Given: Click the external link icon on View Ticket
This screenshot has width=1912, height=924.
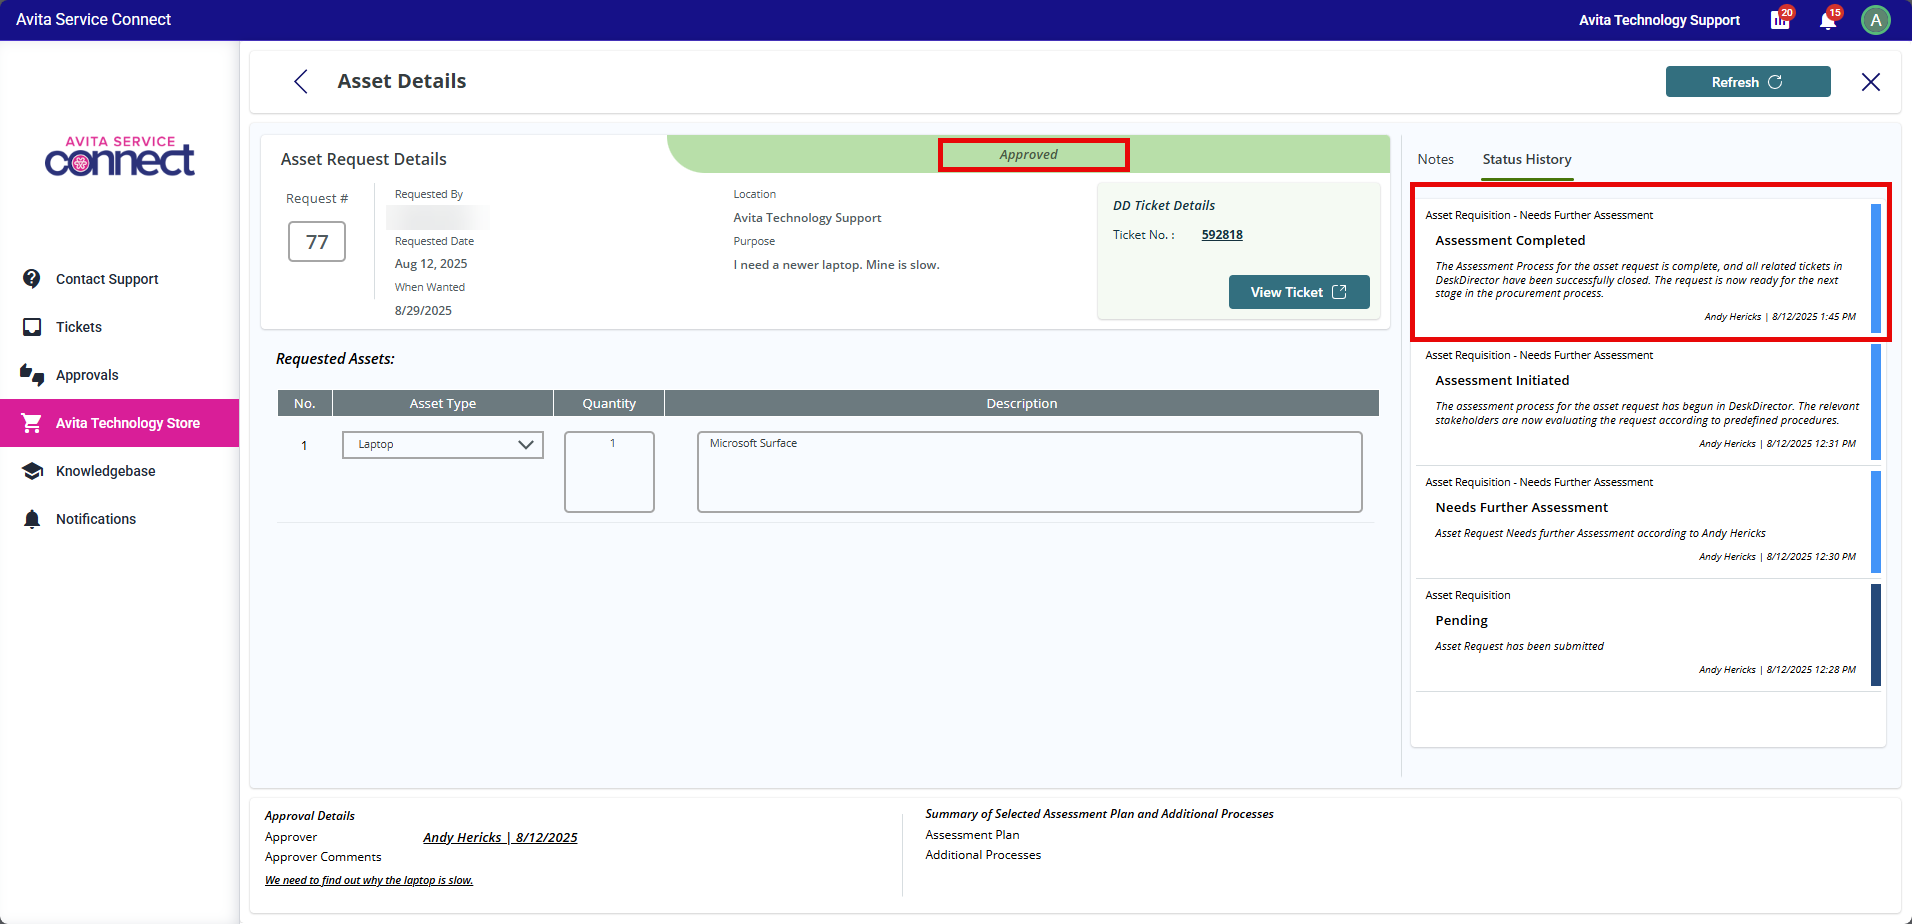Looking at the screenshot, I should pyautogui.click(x=1339, y=292).
